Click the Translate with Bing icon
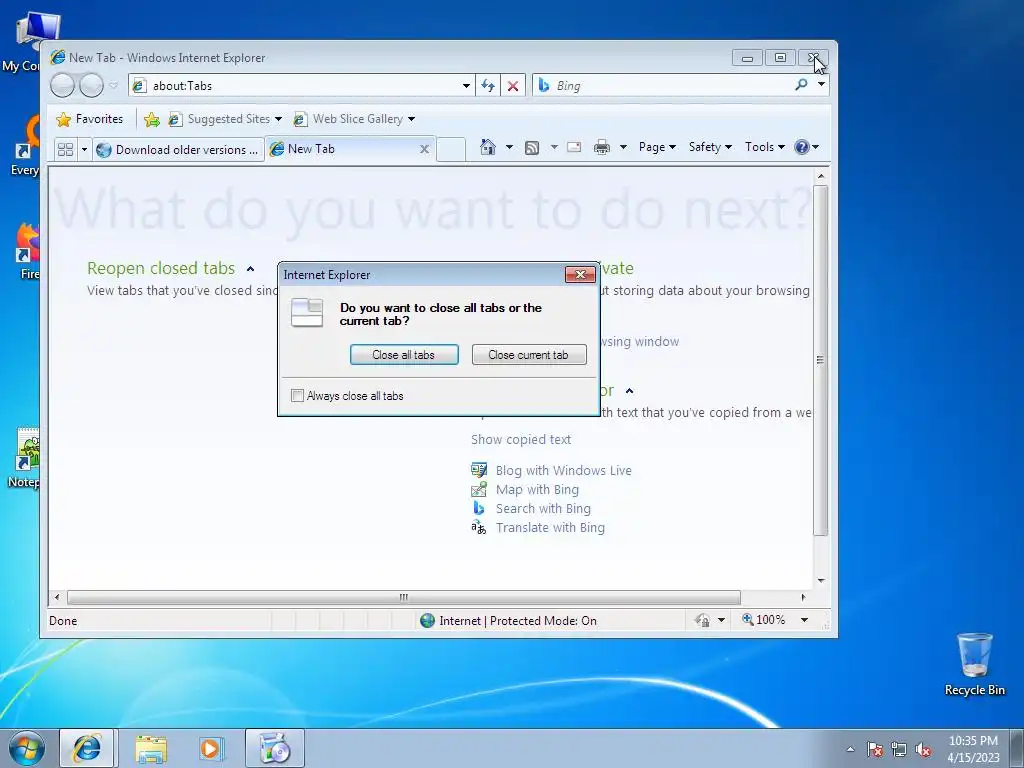 pyautogui.click(x=479, y=527)
